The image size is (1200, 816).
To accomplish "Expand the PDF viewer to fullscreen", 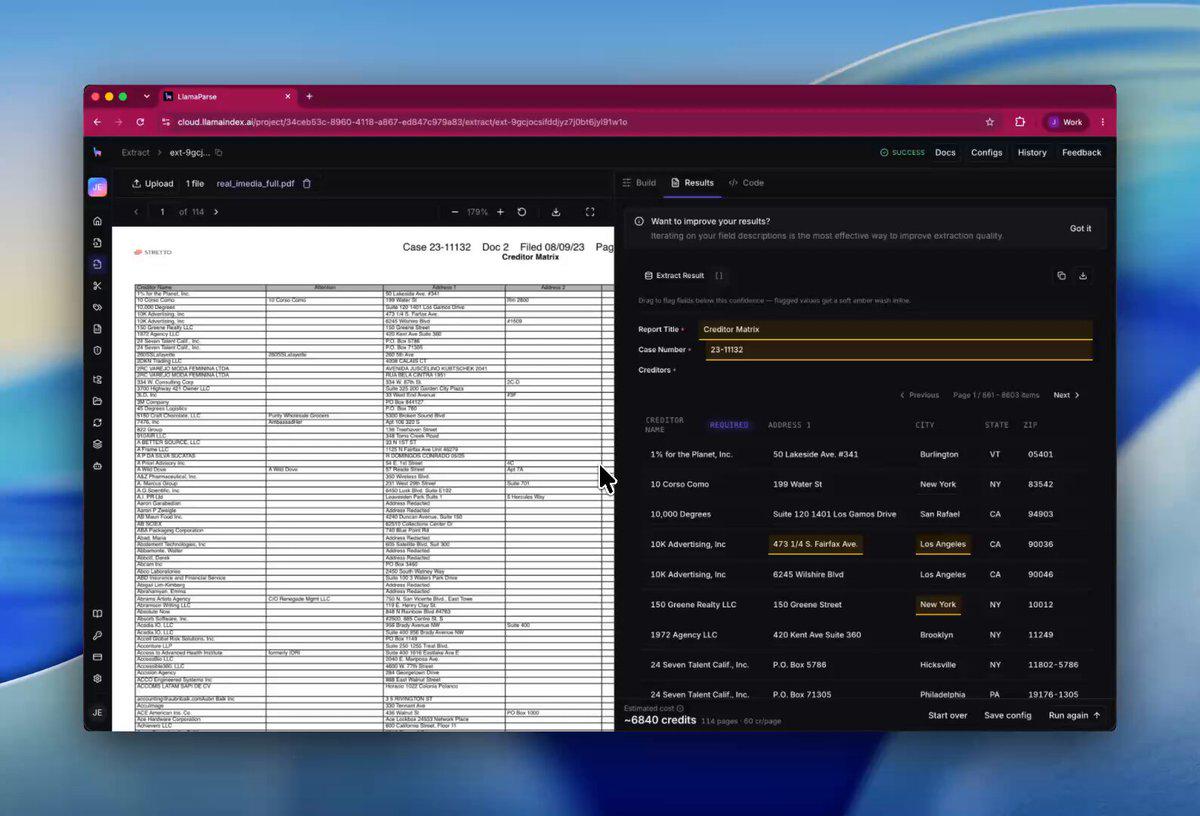I will (x=590, y=212).
